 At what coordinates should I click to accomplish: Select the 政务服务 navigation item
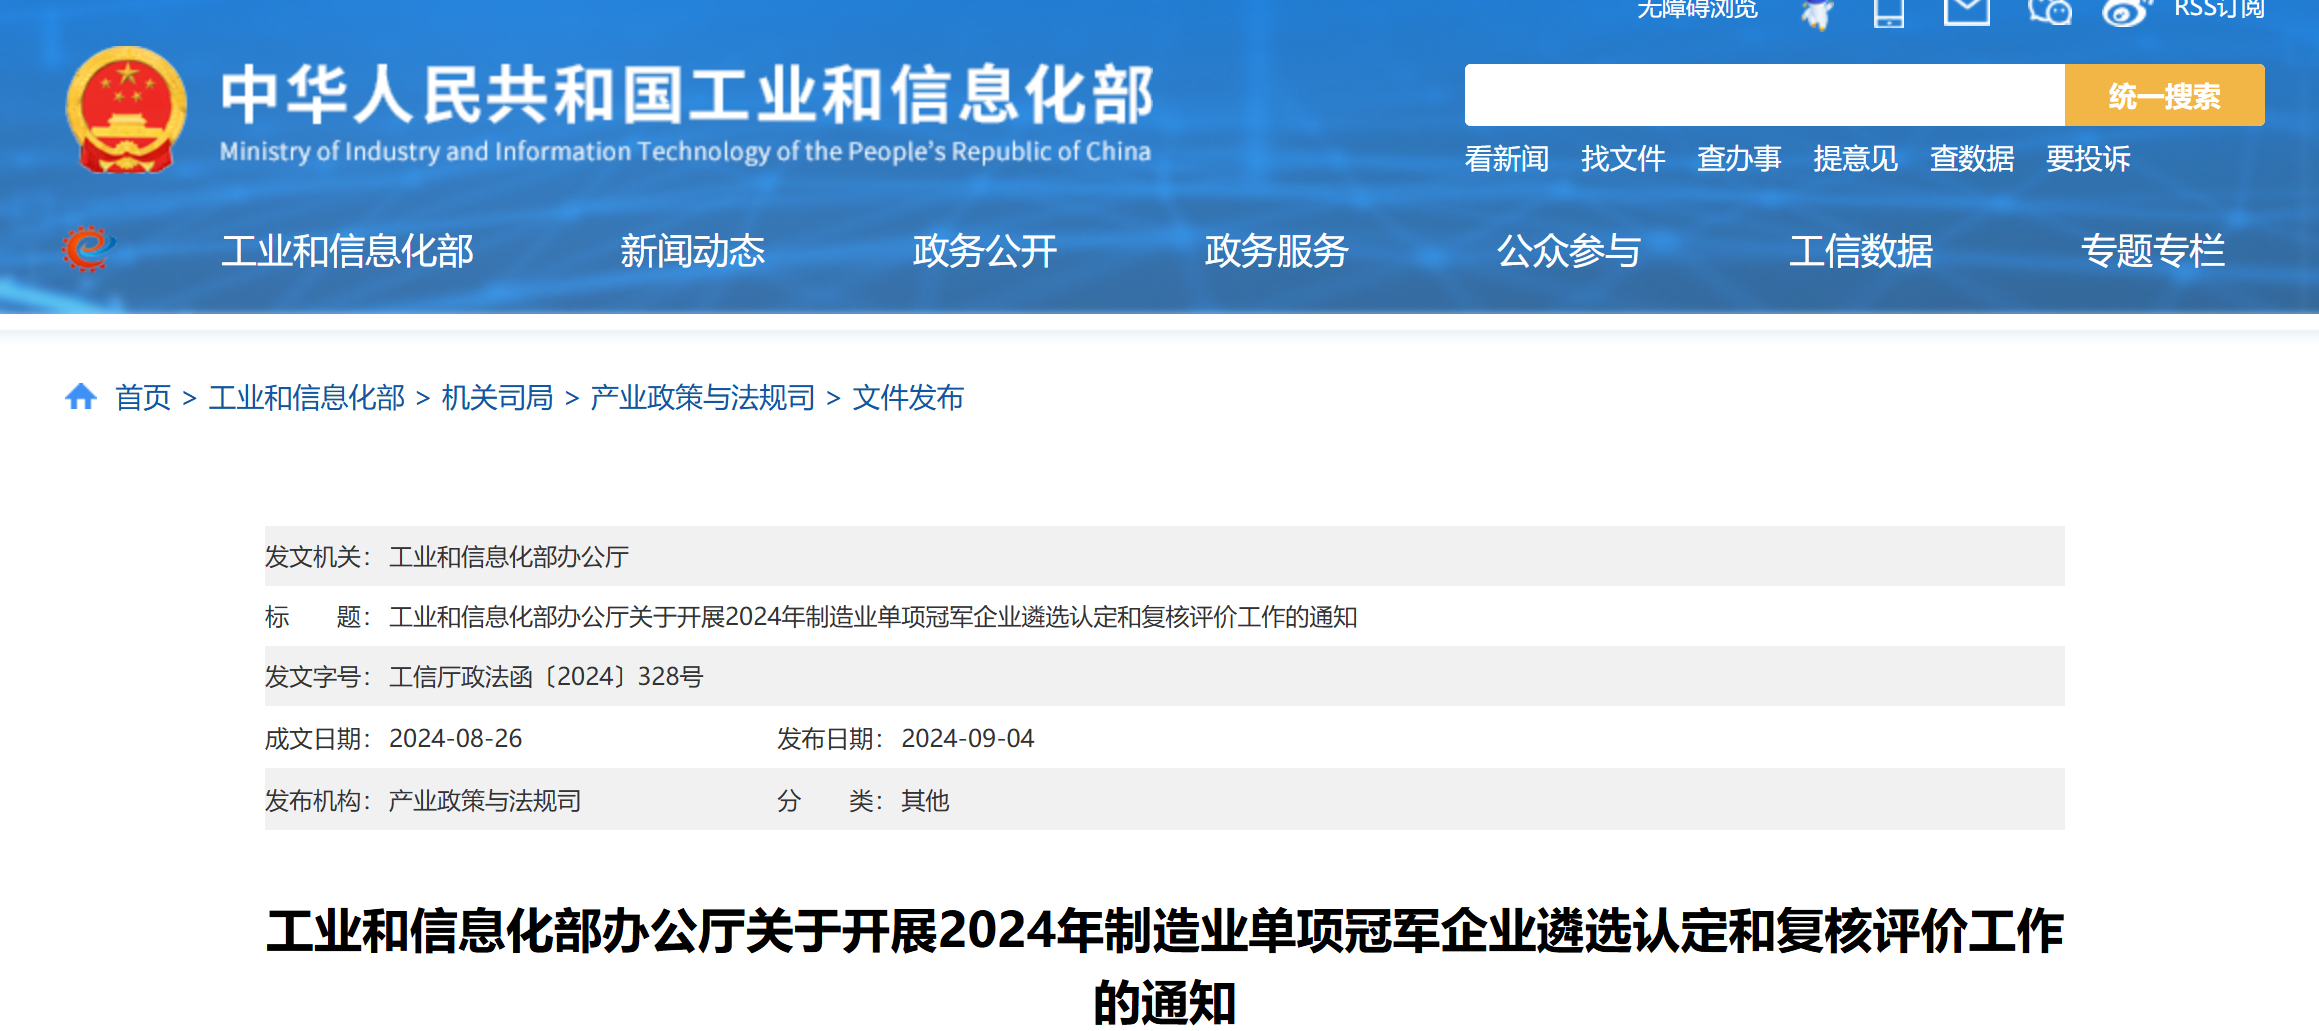point(1276,251)
